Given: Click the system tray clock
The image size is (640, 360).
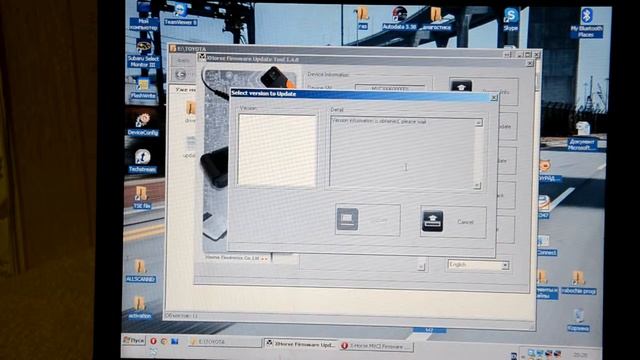Looking at the screenshot, I should (x=580, y=356).
